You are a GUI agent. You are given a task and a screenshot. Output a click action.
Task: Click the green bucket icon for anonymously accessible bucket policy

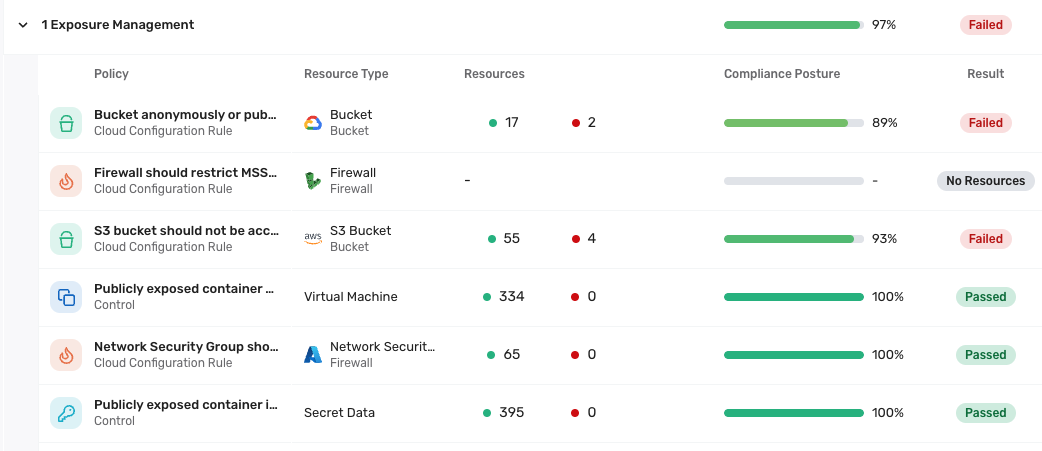(66, 123)
